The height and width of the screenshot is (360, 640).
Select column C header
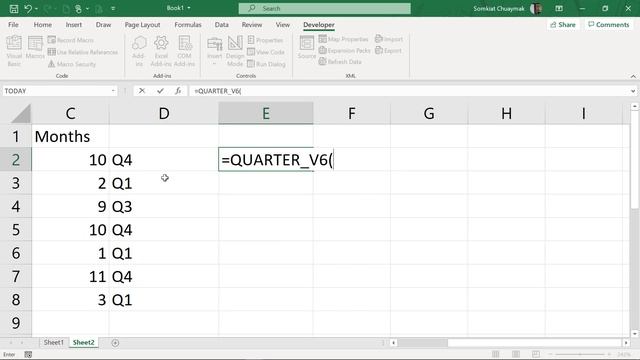[x=70, y=113]
